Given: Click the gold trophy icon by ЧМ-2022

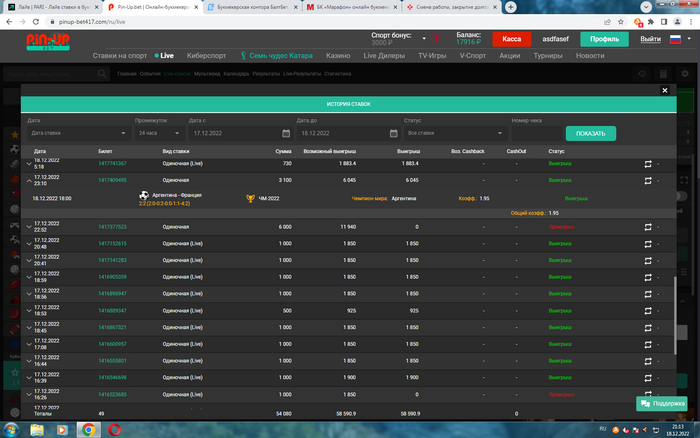Looking at the screenshot, I should (250, 198).
